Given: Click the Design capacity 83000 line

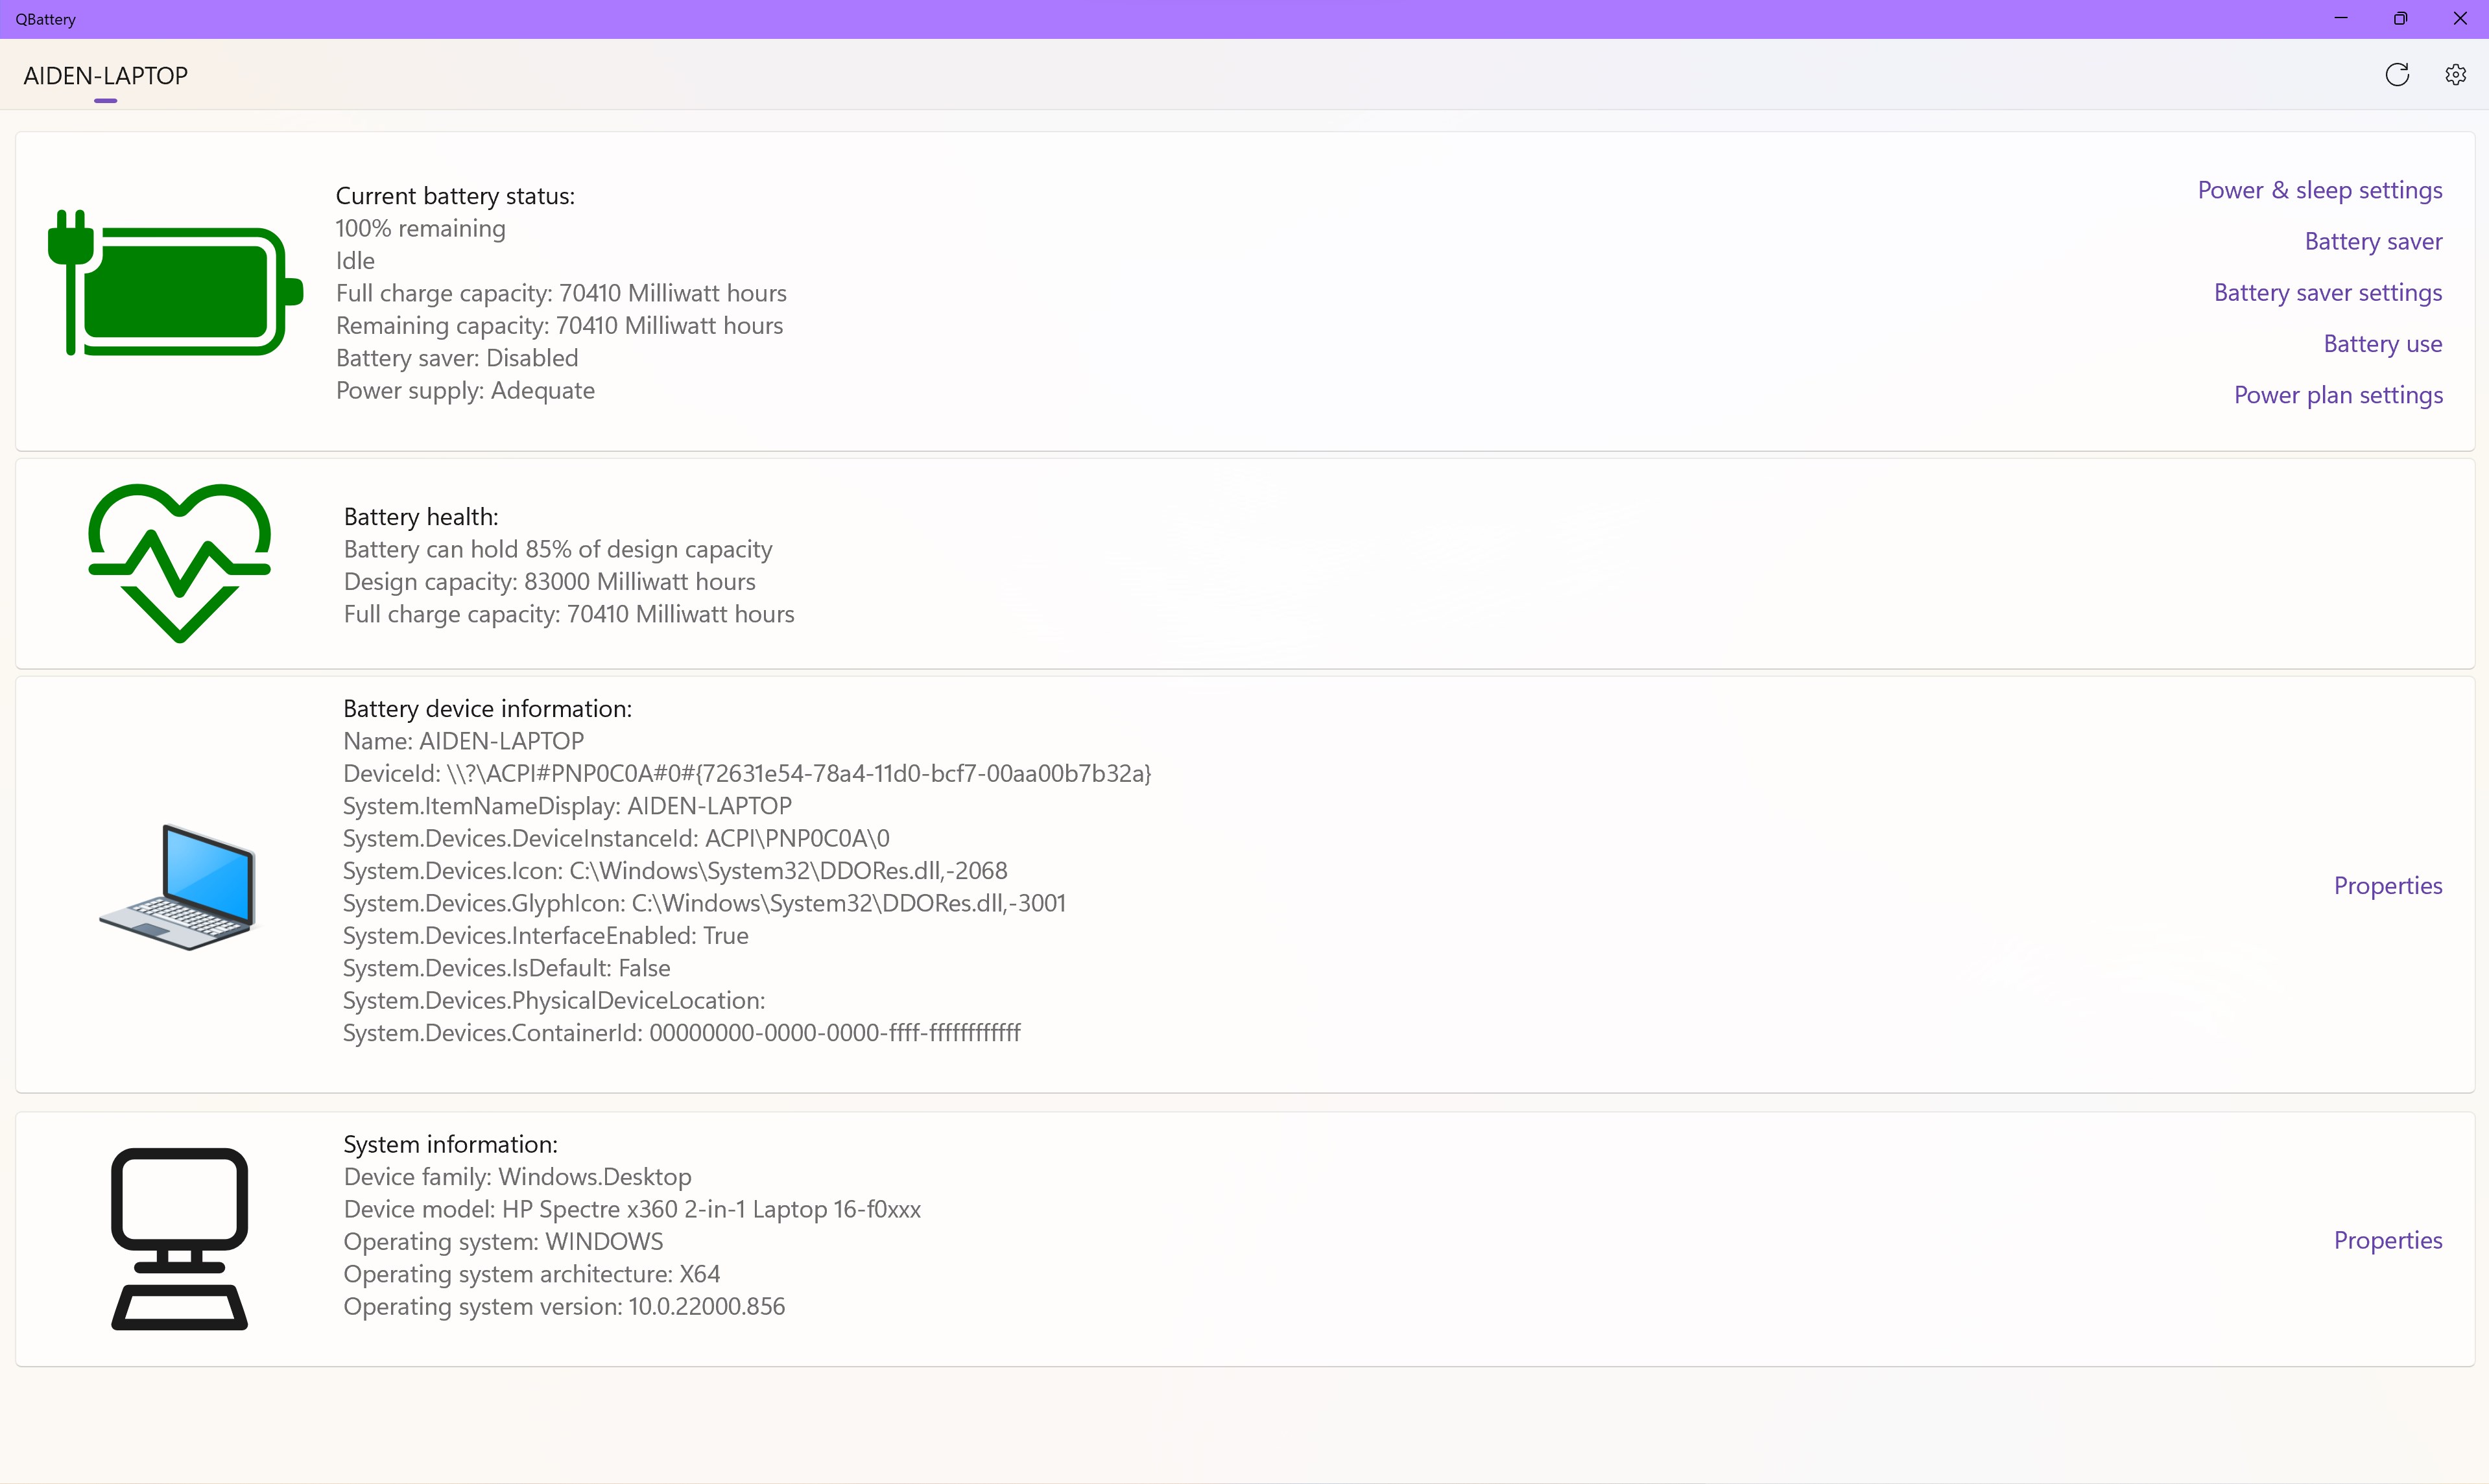Looking at the screenshot, I should tap(549, 582).
